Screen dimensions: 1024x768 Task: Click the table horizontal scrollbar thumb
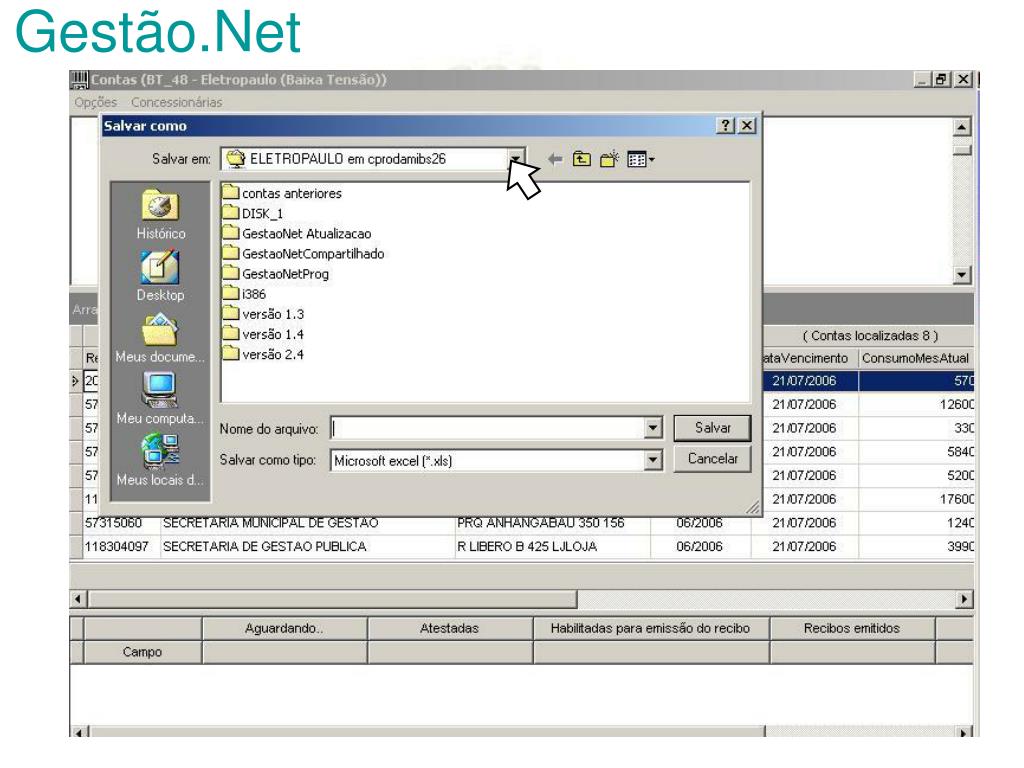[x=333, y=599]
